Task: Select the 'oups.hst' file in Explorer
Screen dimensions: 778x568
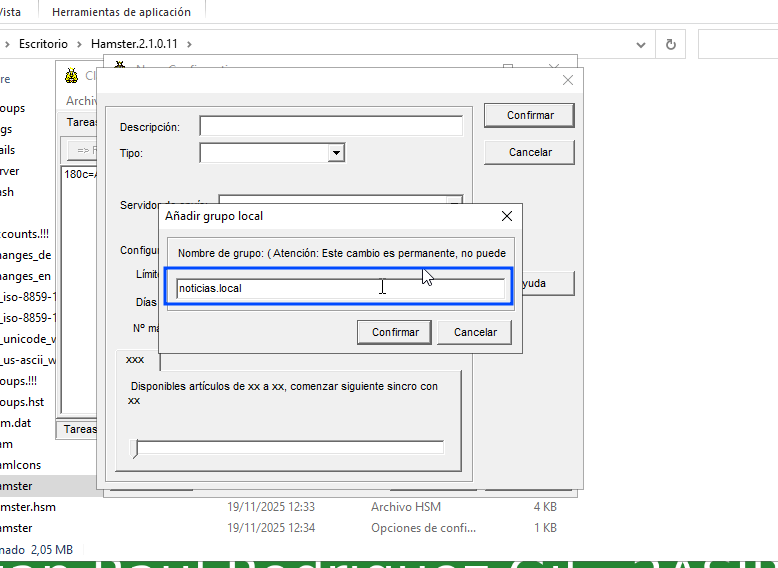Action: (22, 402)
